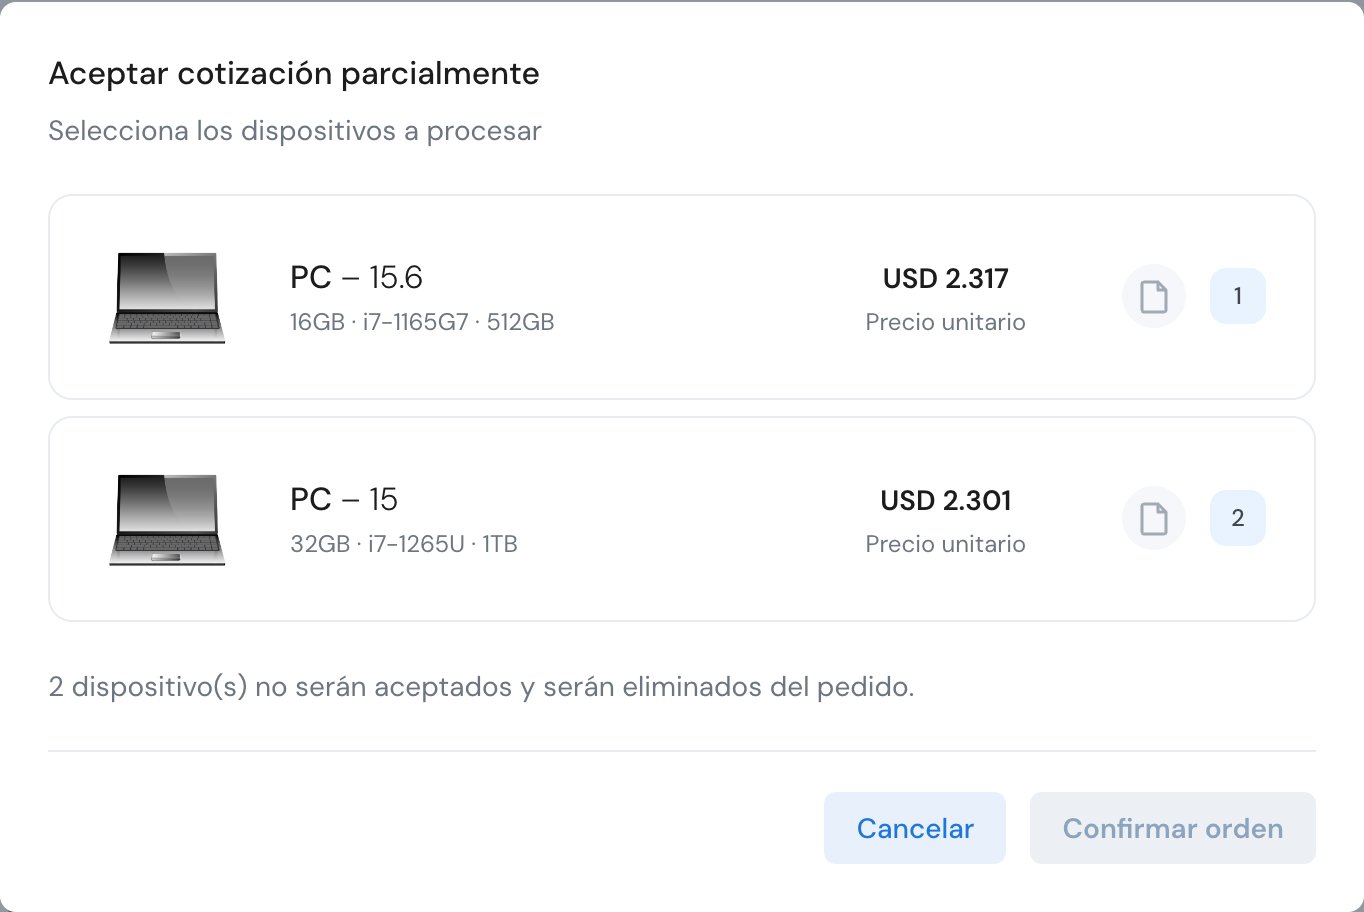Select the PC – 15 device title
1364x912 pixels.
click(x=344, y=499)
